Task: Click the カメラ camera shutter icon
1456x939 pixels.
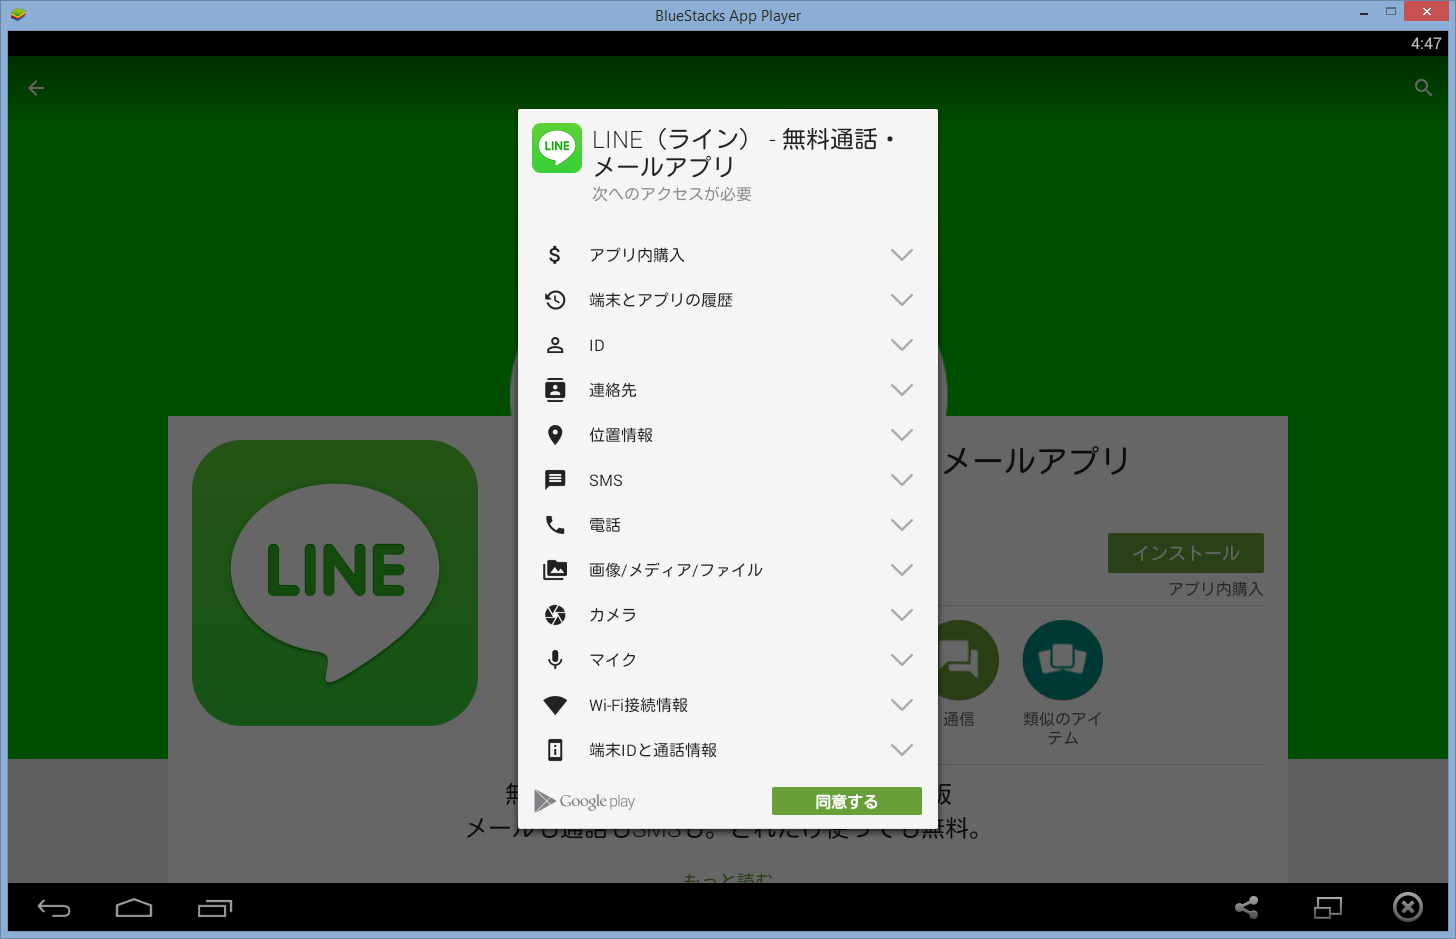Action: pyautogui.click(x=555, y=615)
